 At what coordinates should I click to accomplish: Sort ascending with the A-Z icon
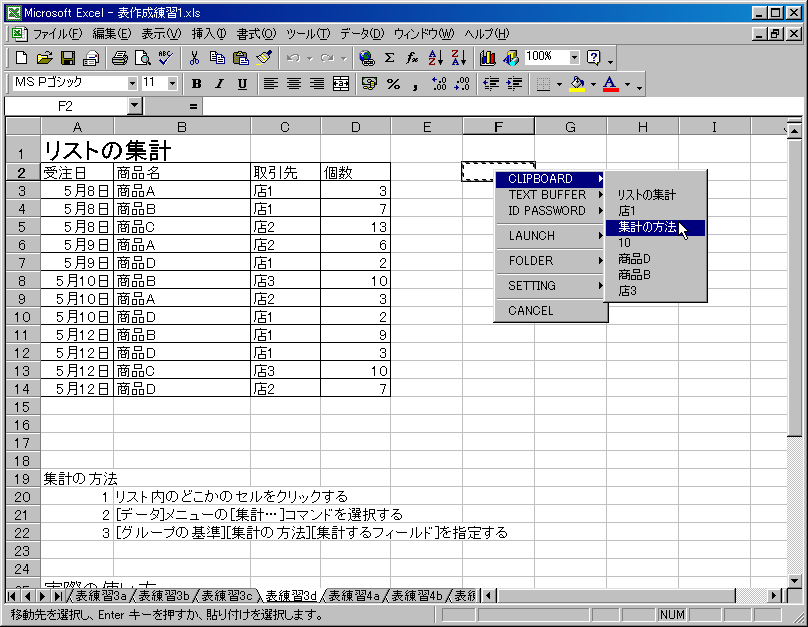click(435, 58)
